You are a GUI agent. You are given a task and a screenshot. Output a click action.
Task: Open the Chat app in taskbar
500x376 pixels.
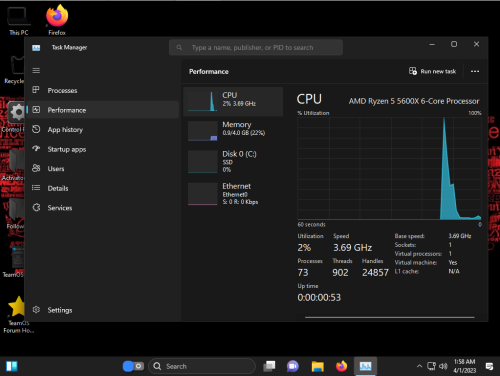(x=293, y=366)
